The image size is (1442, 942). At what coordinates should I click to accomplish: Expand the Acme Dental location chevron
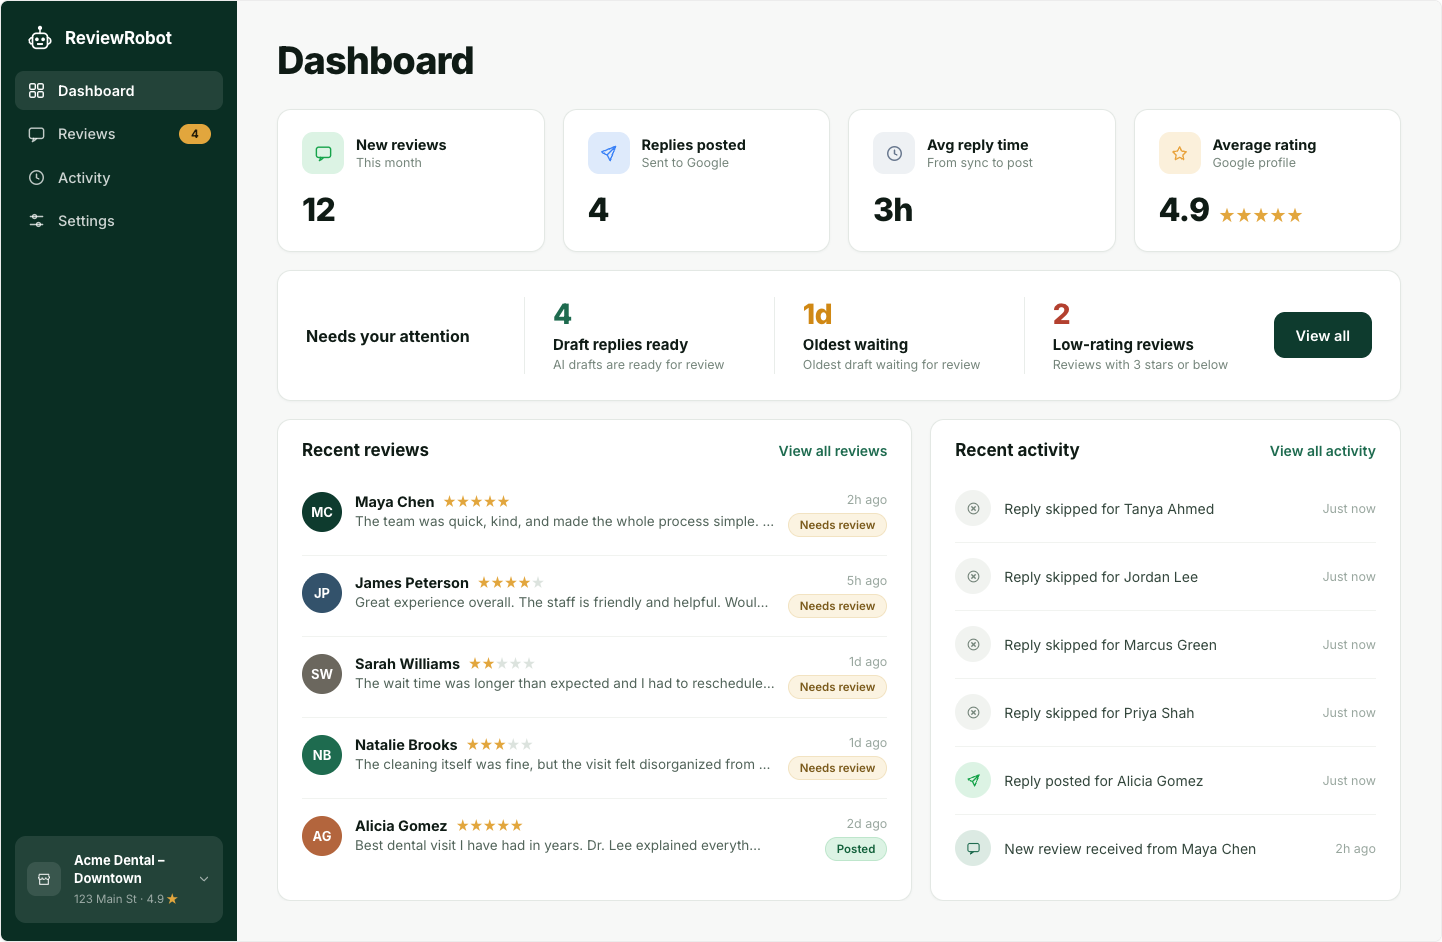(x=204, y=879)
